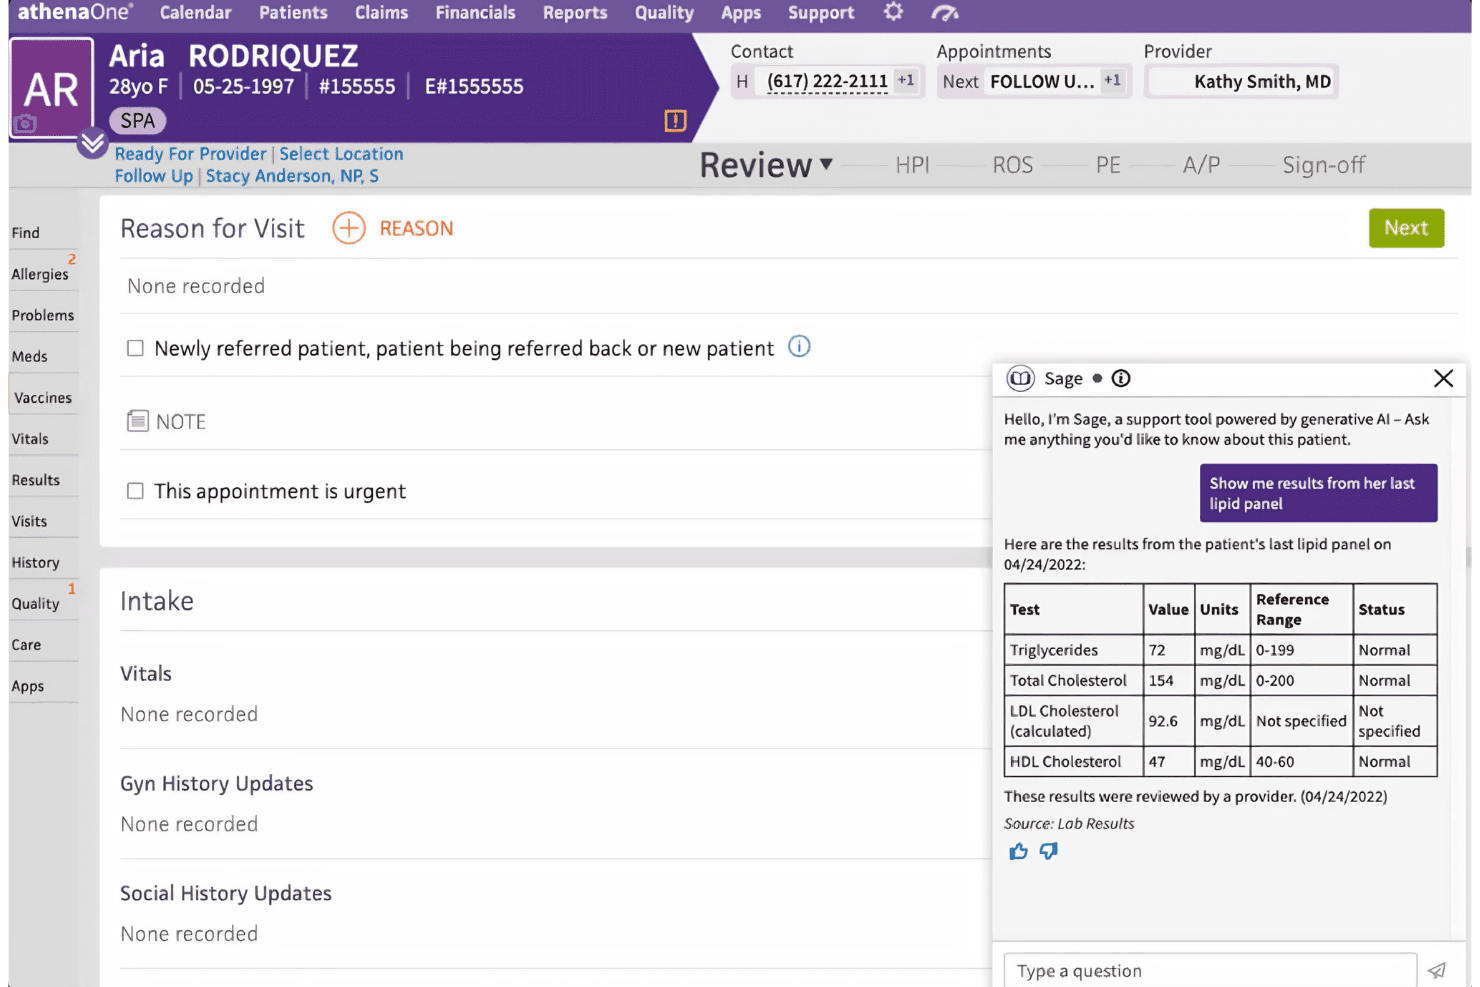
Task: Click the speedometer dashboard icon in top bar
Action: tap(944, 13)
